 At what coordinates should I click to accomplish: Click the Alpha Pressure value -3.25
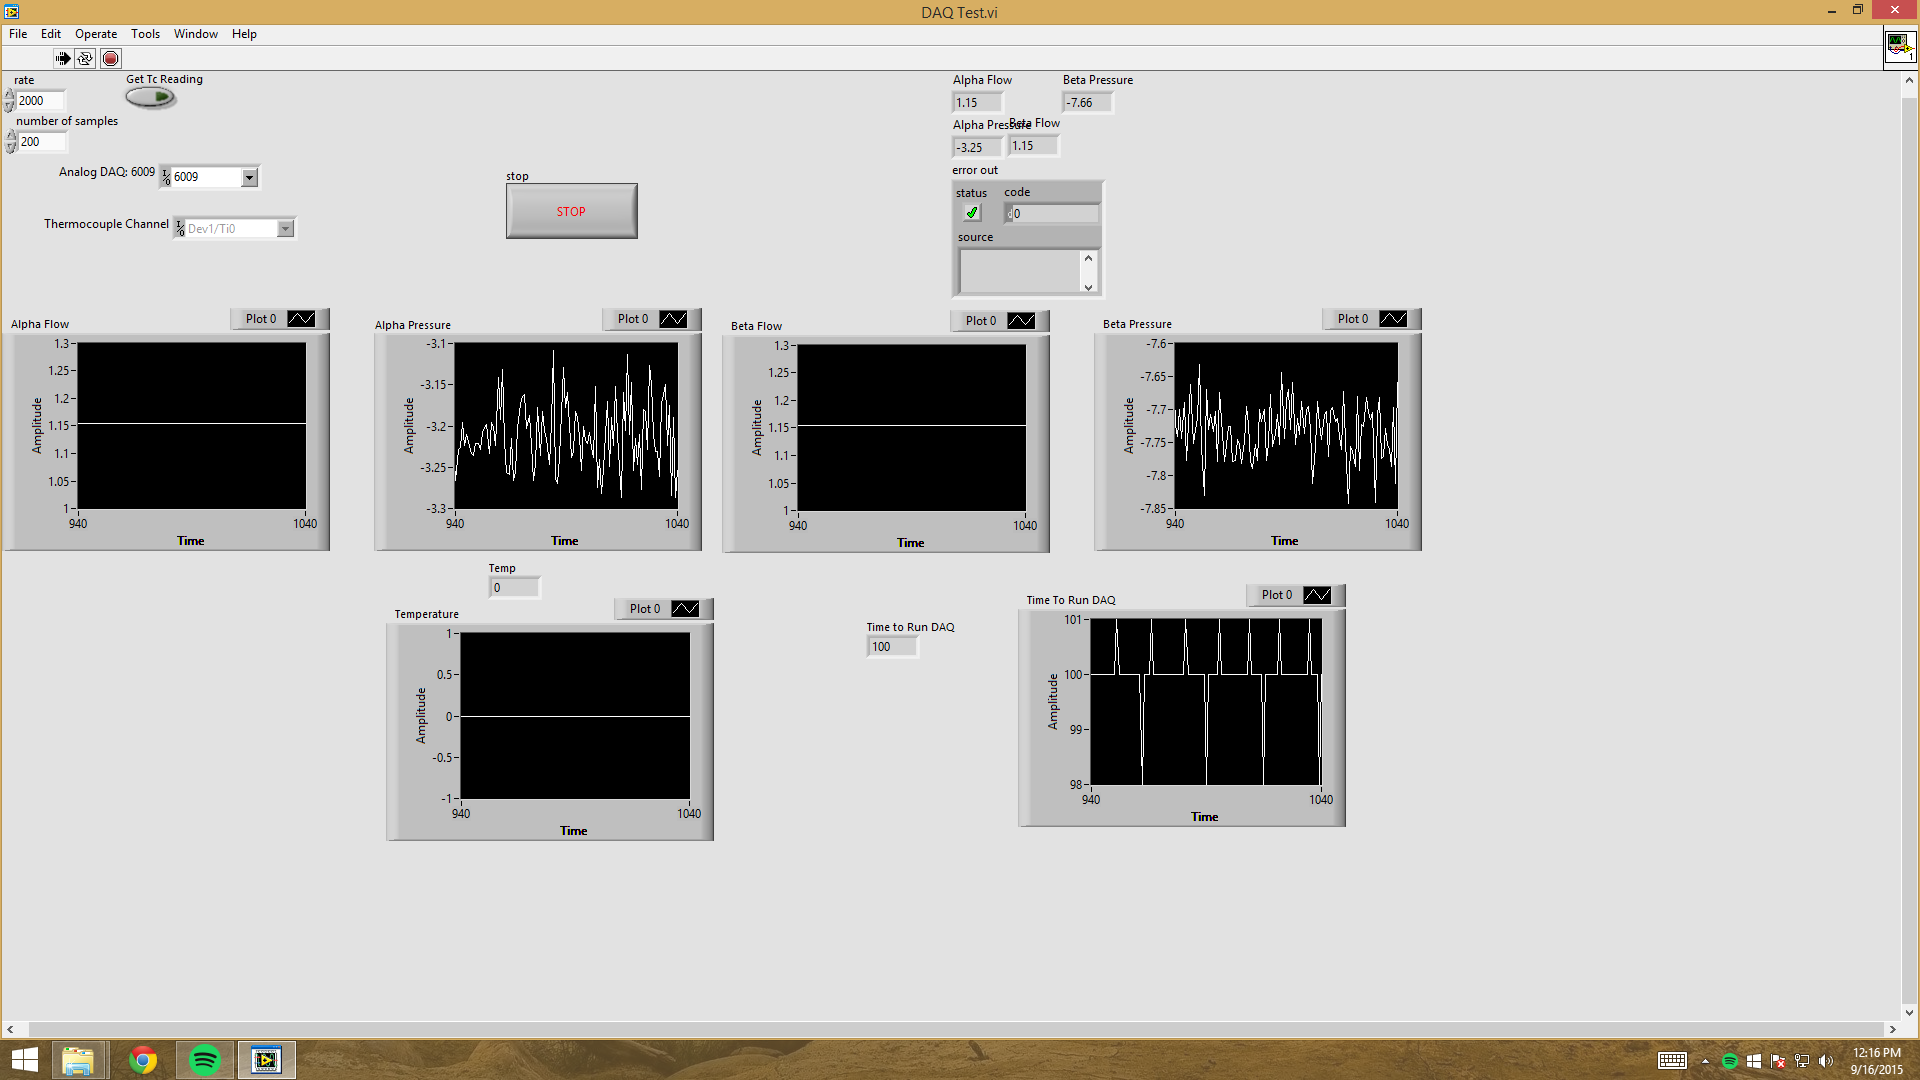tap(977, 147)
